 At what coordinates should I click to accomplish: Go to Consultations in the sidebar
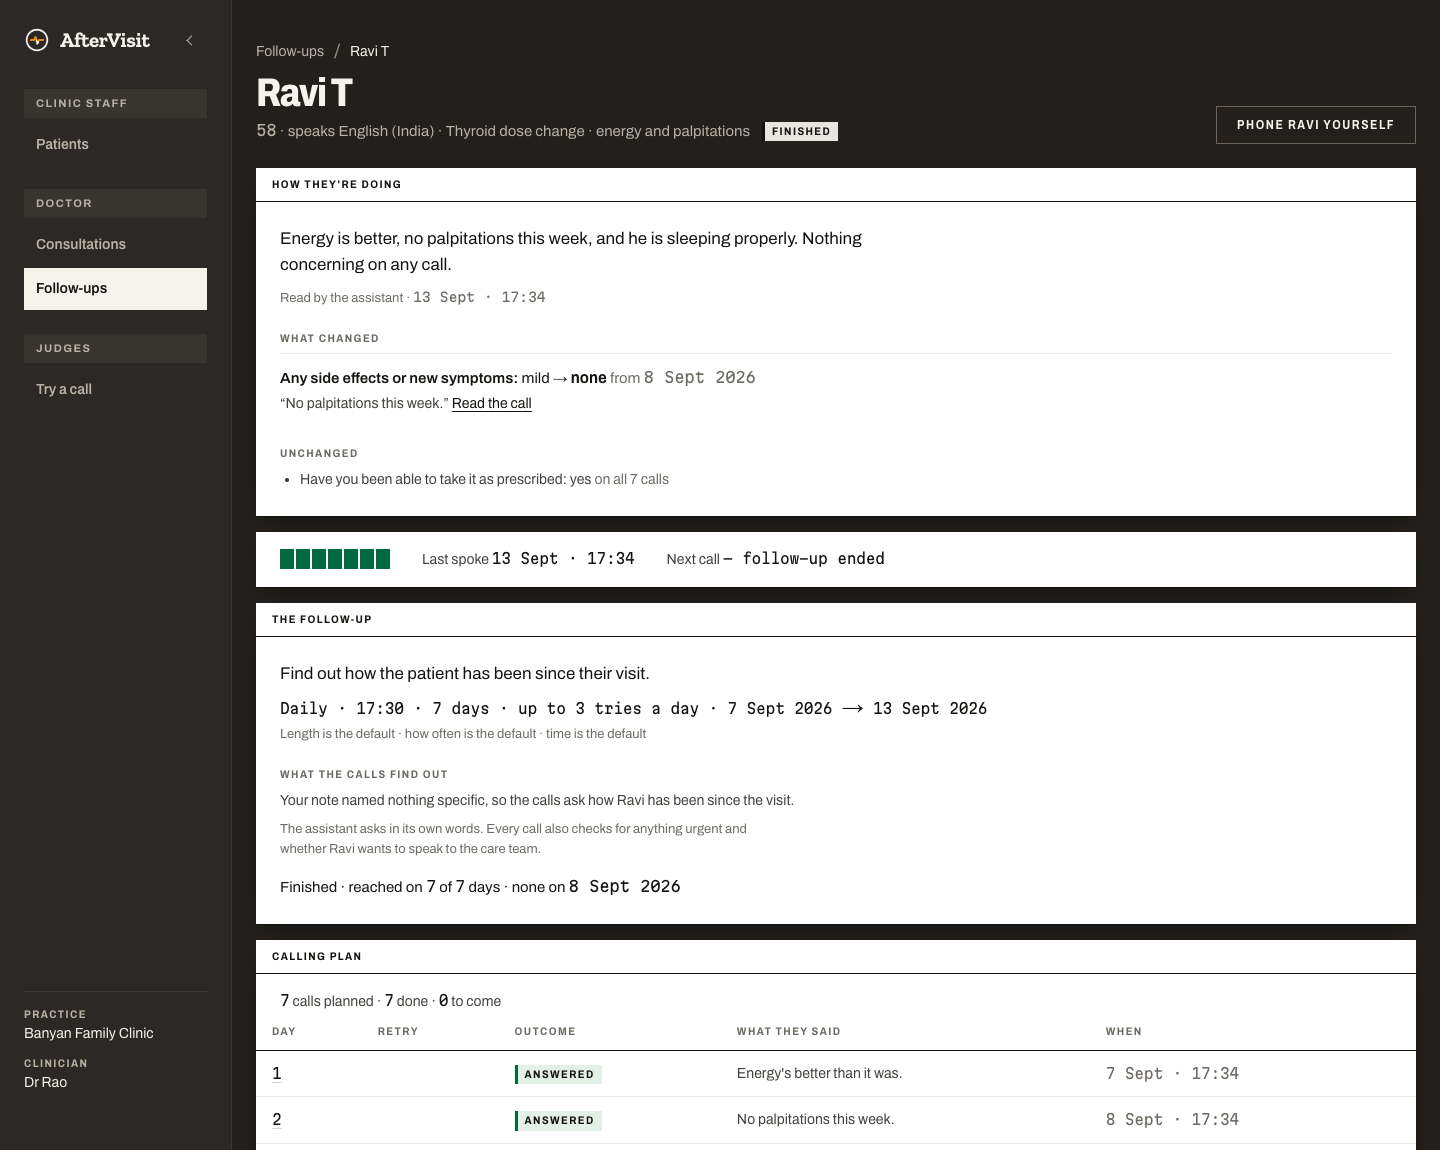pyautogui.click(x=115, y=244)
